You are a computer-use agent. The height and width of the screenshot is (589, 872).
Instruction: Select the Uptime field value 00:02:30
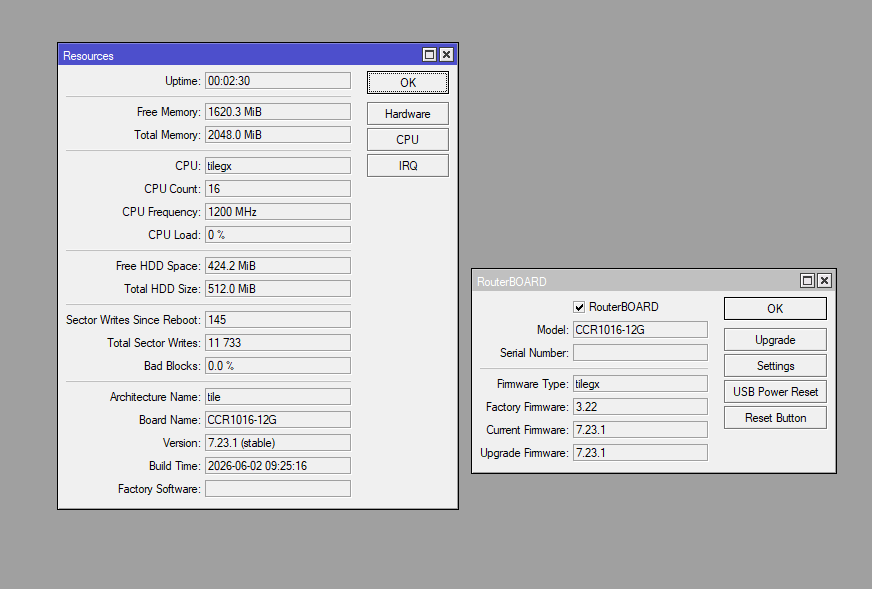[x=278, y=81]
